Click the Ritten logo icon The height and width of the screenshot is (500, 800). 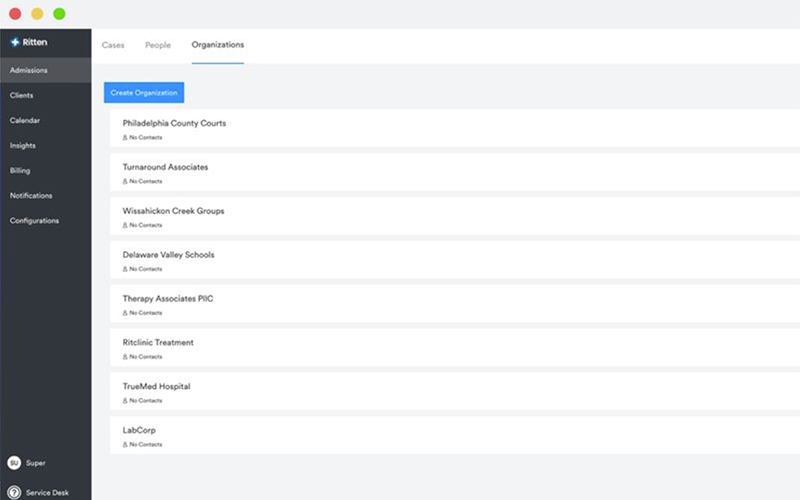tap(15, 42)
